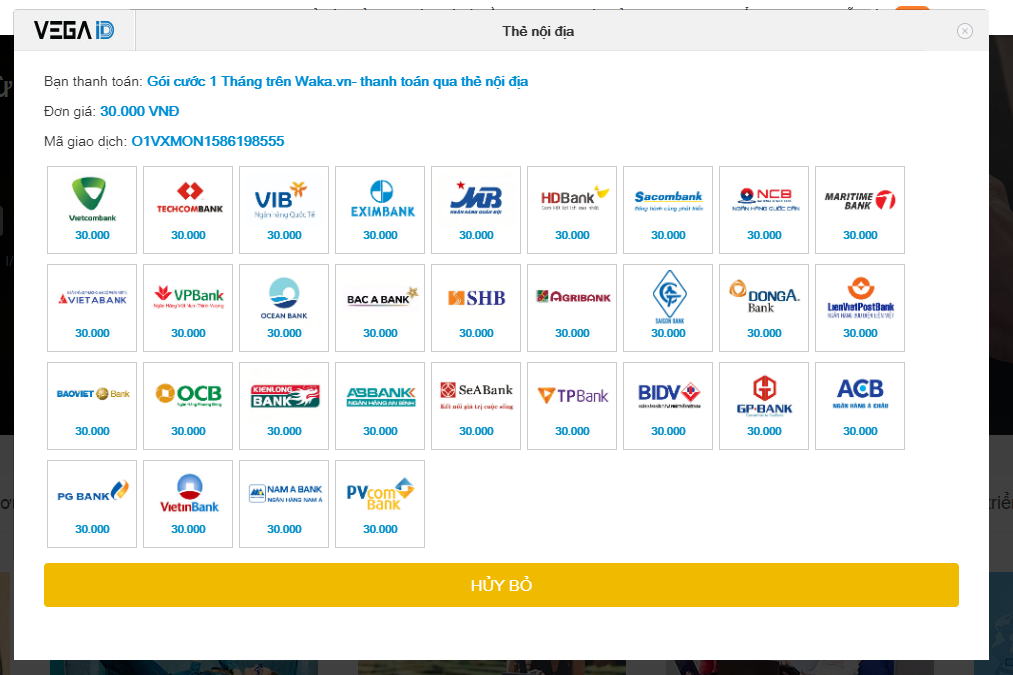Choose MB bank payment tile
The width and height of the screenshot is (1013, 675).
pyautogui.click(x=476, y=209)
